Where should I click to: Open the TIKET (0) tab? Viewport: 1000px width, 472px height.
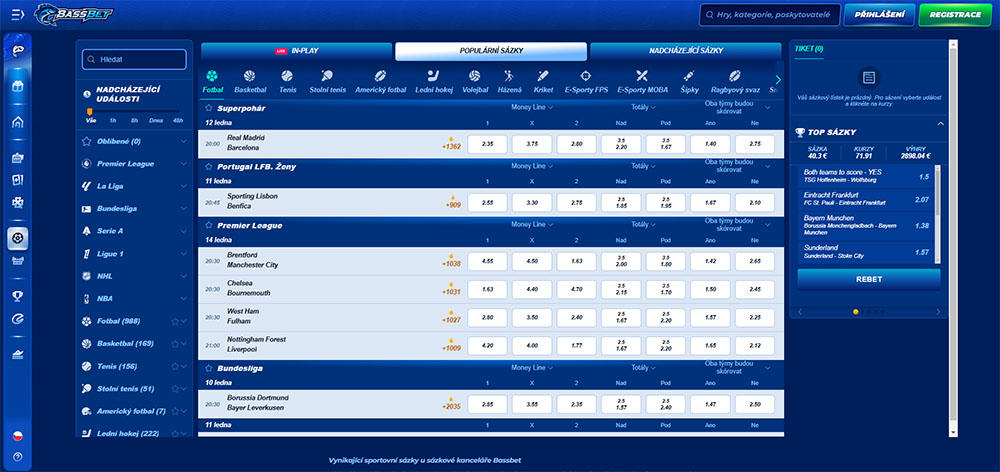click(x=809, y=48)
